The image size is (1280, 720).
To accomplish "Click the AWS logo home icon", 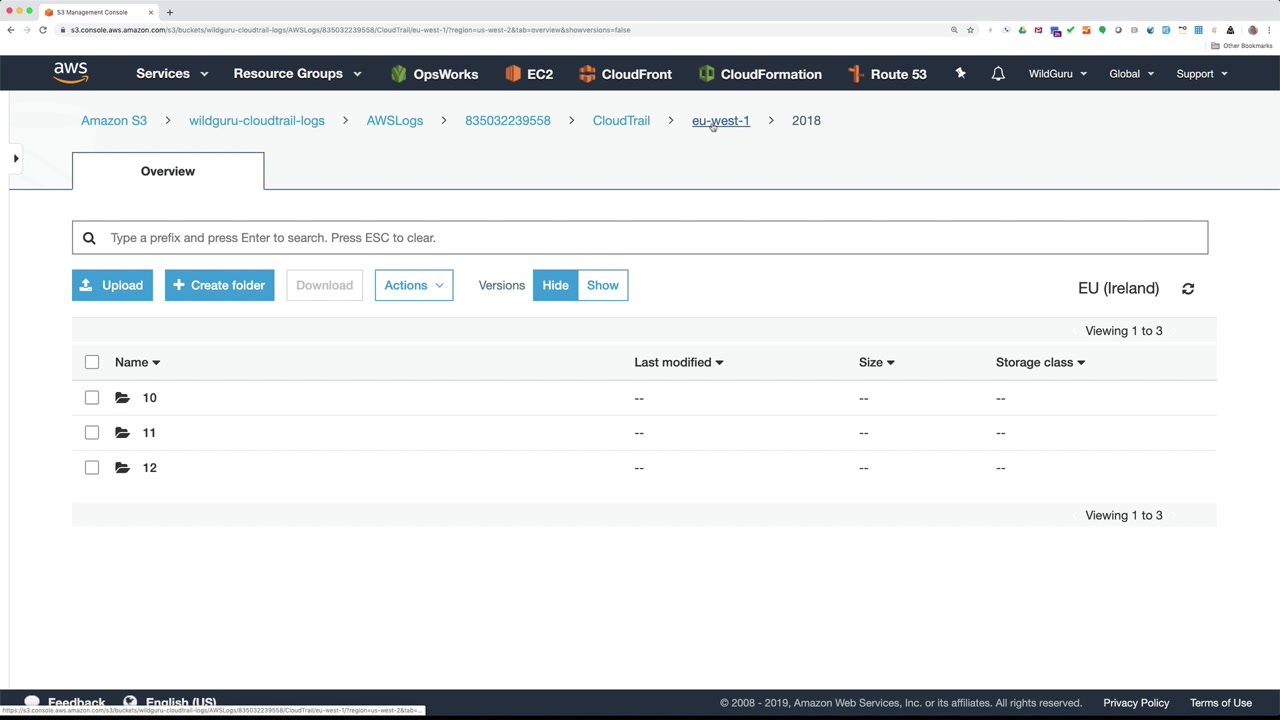I will [x=71, y=73].
